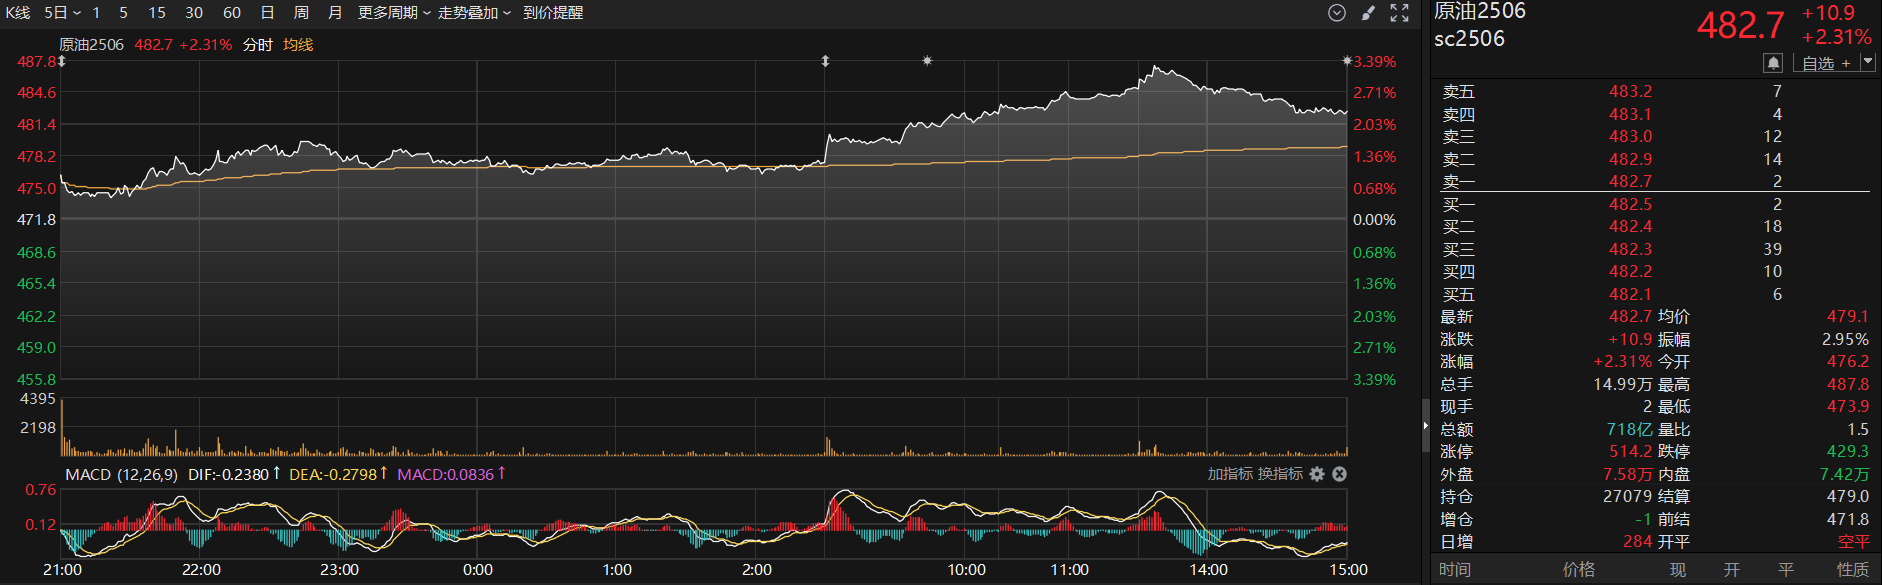Viewport: 1882px width, 585px height.
Task: Click the 性质 column header
Action: pyautogui.click(x=1853, y=569)
